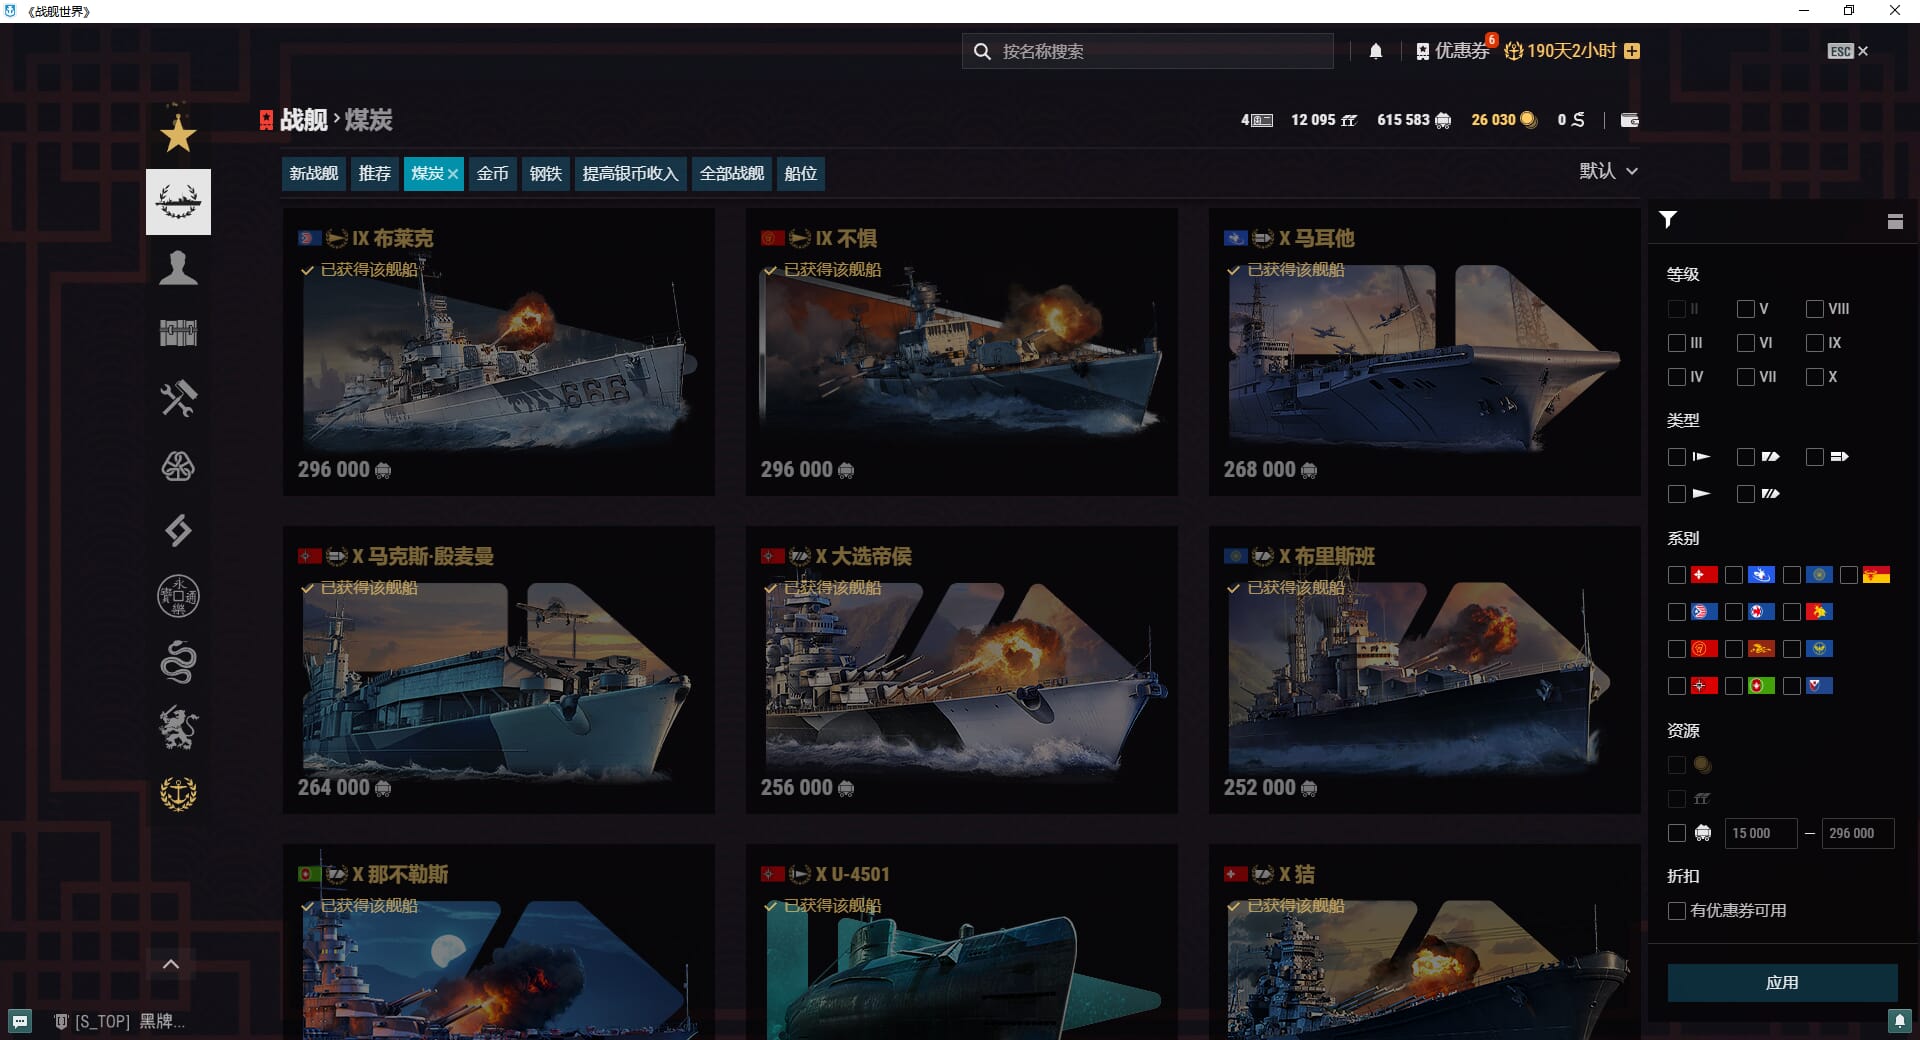Enable the 有优惠券可用 checkbox
This screenshot has height=1040, width=1920.
(1677, 911)
